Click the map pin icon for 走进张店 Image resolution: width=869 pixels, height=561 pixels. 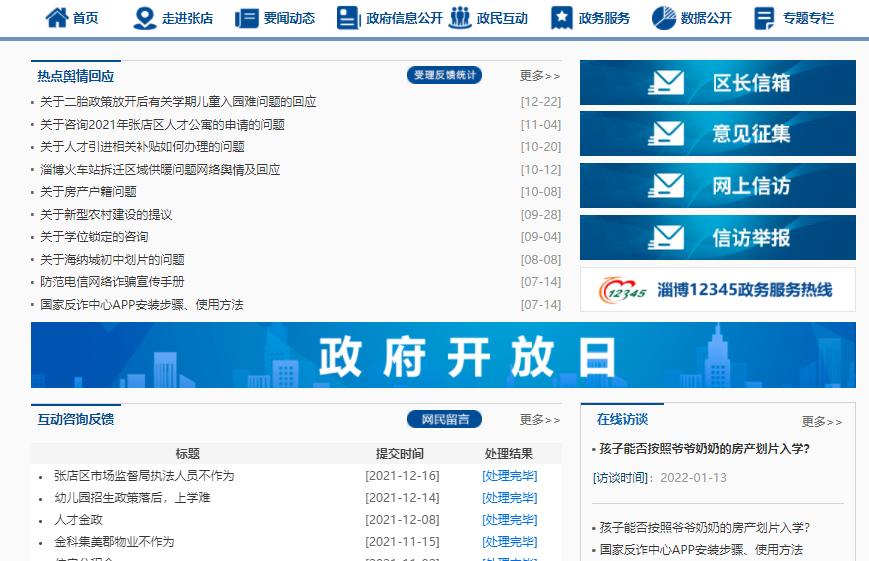coord(145,18)
